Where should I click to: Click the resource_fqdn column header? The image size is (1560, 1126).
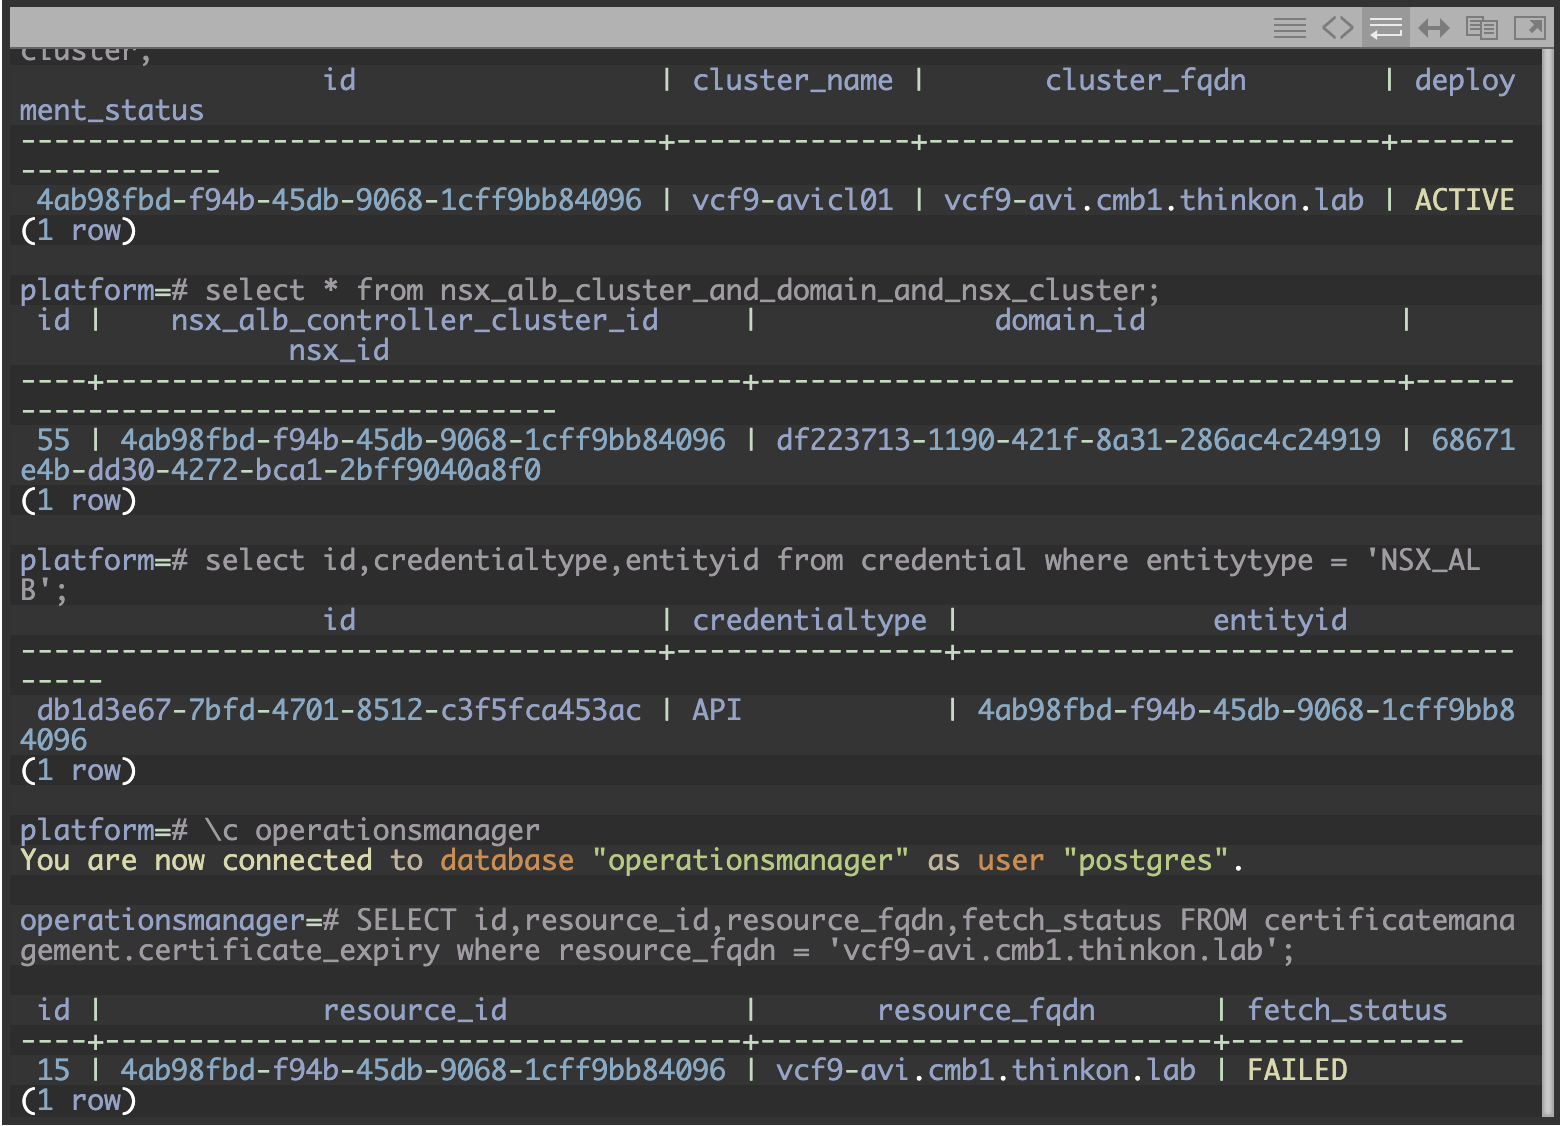pos(985,1010)
